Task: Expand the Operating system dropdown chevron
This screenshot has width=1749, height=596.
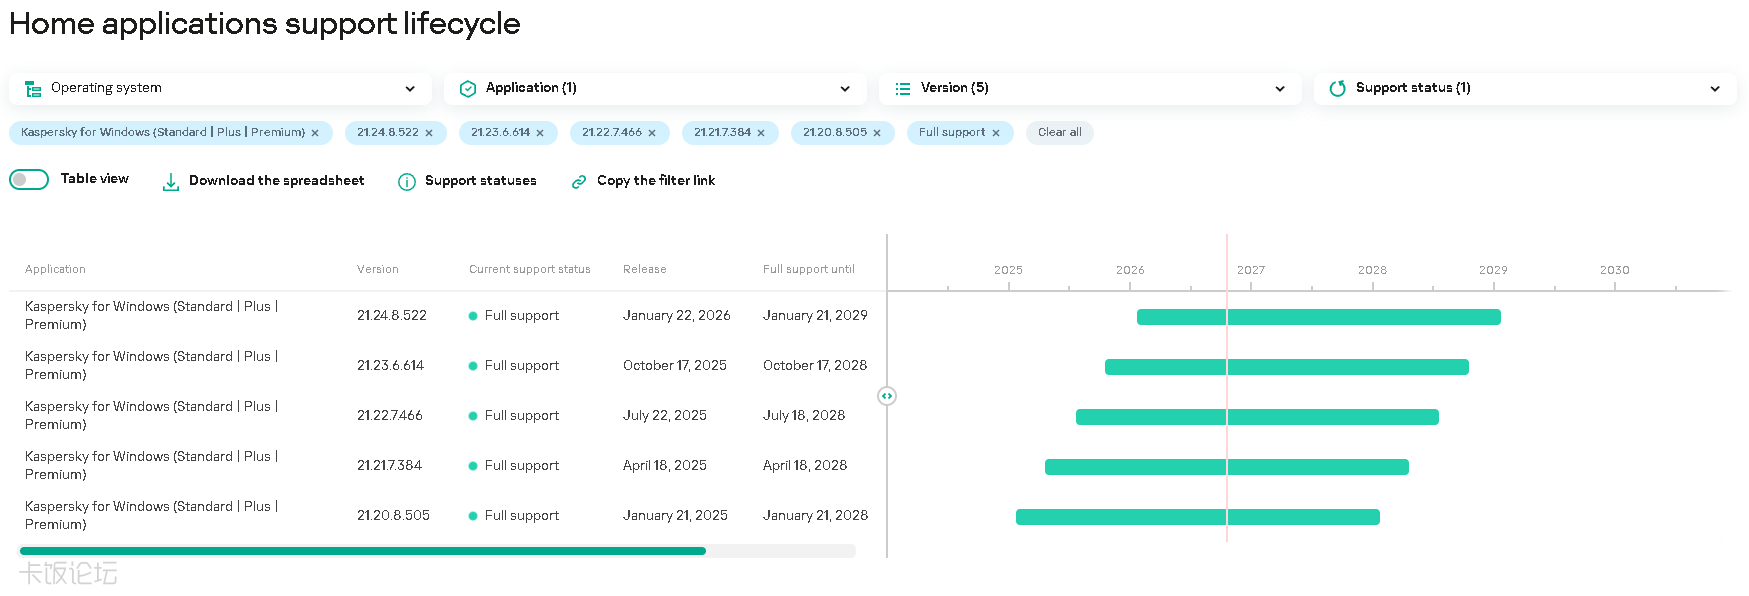Action: pyautogui.click(x=410, y=89)
